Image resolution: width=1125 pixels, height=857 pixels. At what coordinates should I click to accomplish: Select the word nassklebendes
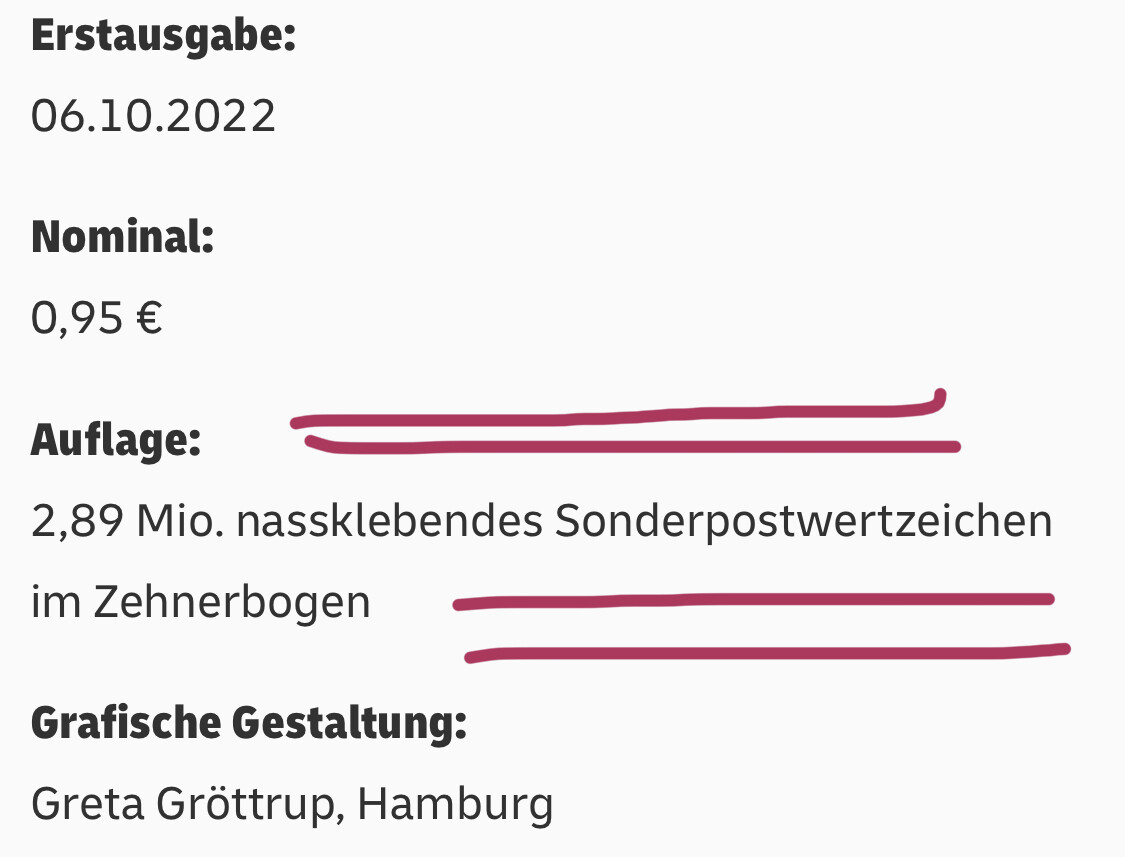pos(390,522)
